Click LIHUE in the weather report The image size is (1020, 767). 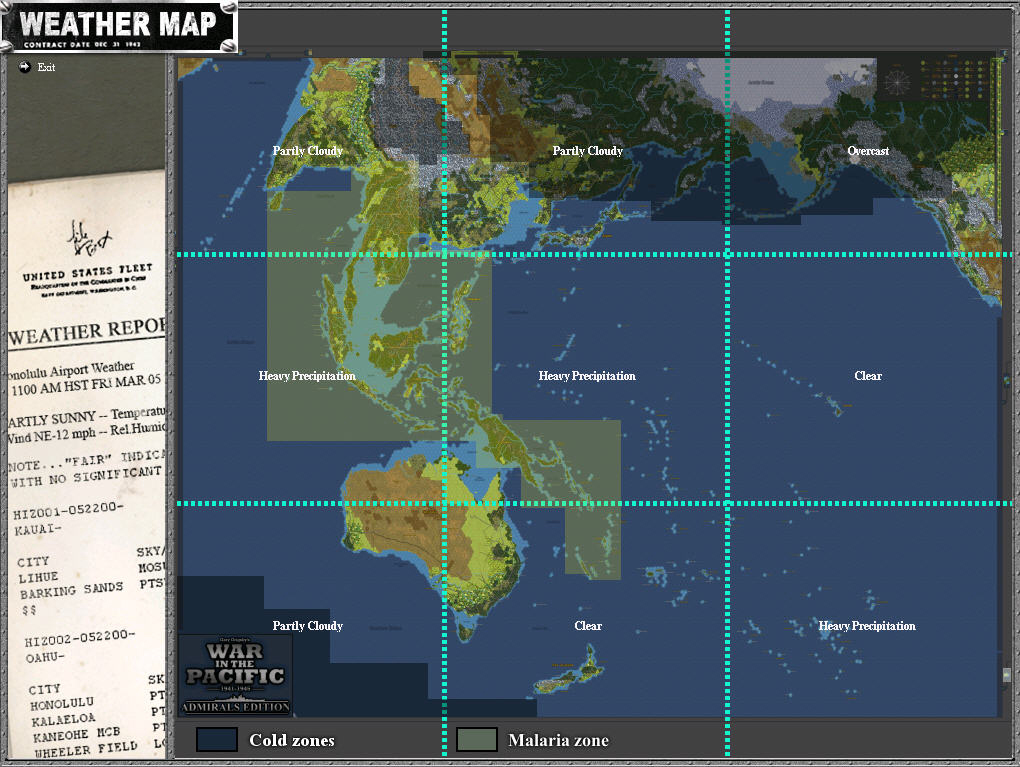pyautogui.click(x=38, y=578)
